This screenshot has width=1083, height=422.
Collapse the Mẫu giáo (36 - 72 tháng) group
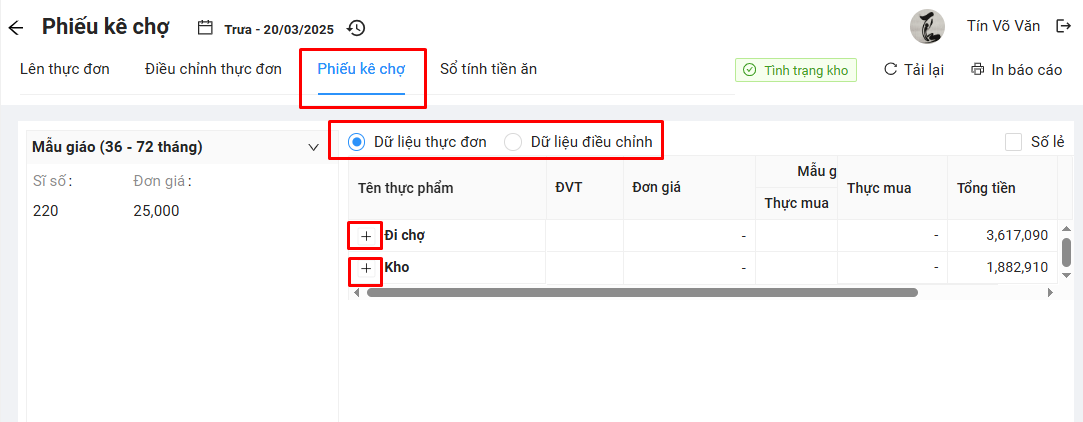[313, 148]
